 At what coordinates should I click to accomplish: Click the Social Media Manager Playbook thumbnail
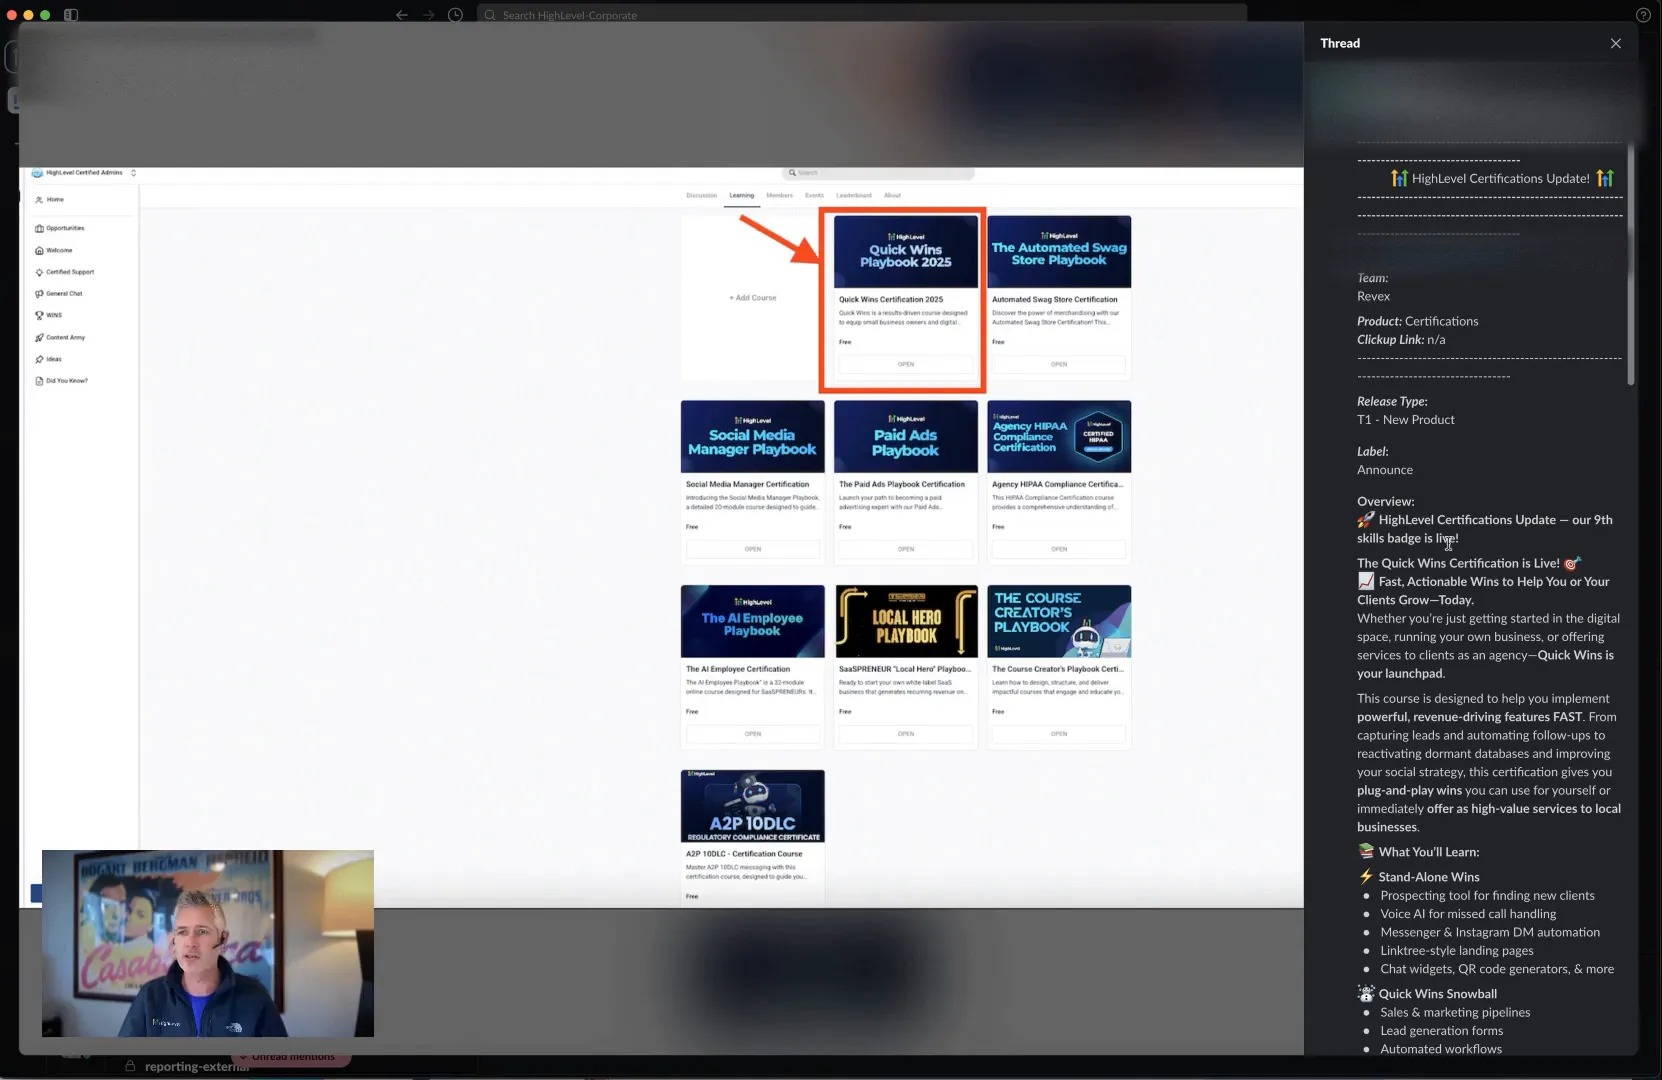click(753, 437)
